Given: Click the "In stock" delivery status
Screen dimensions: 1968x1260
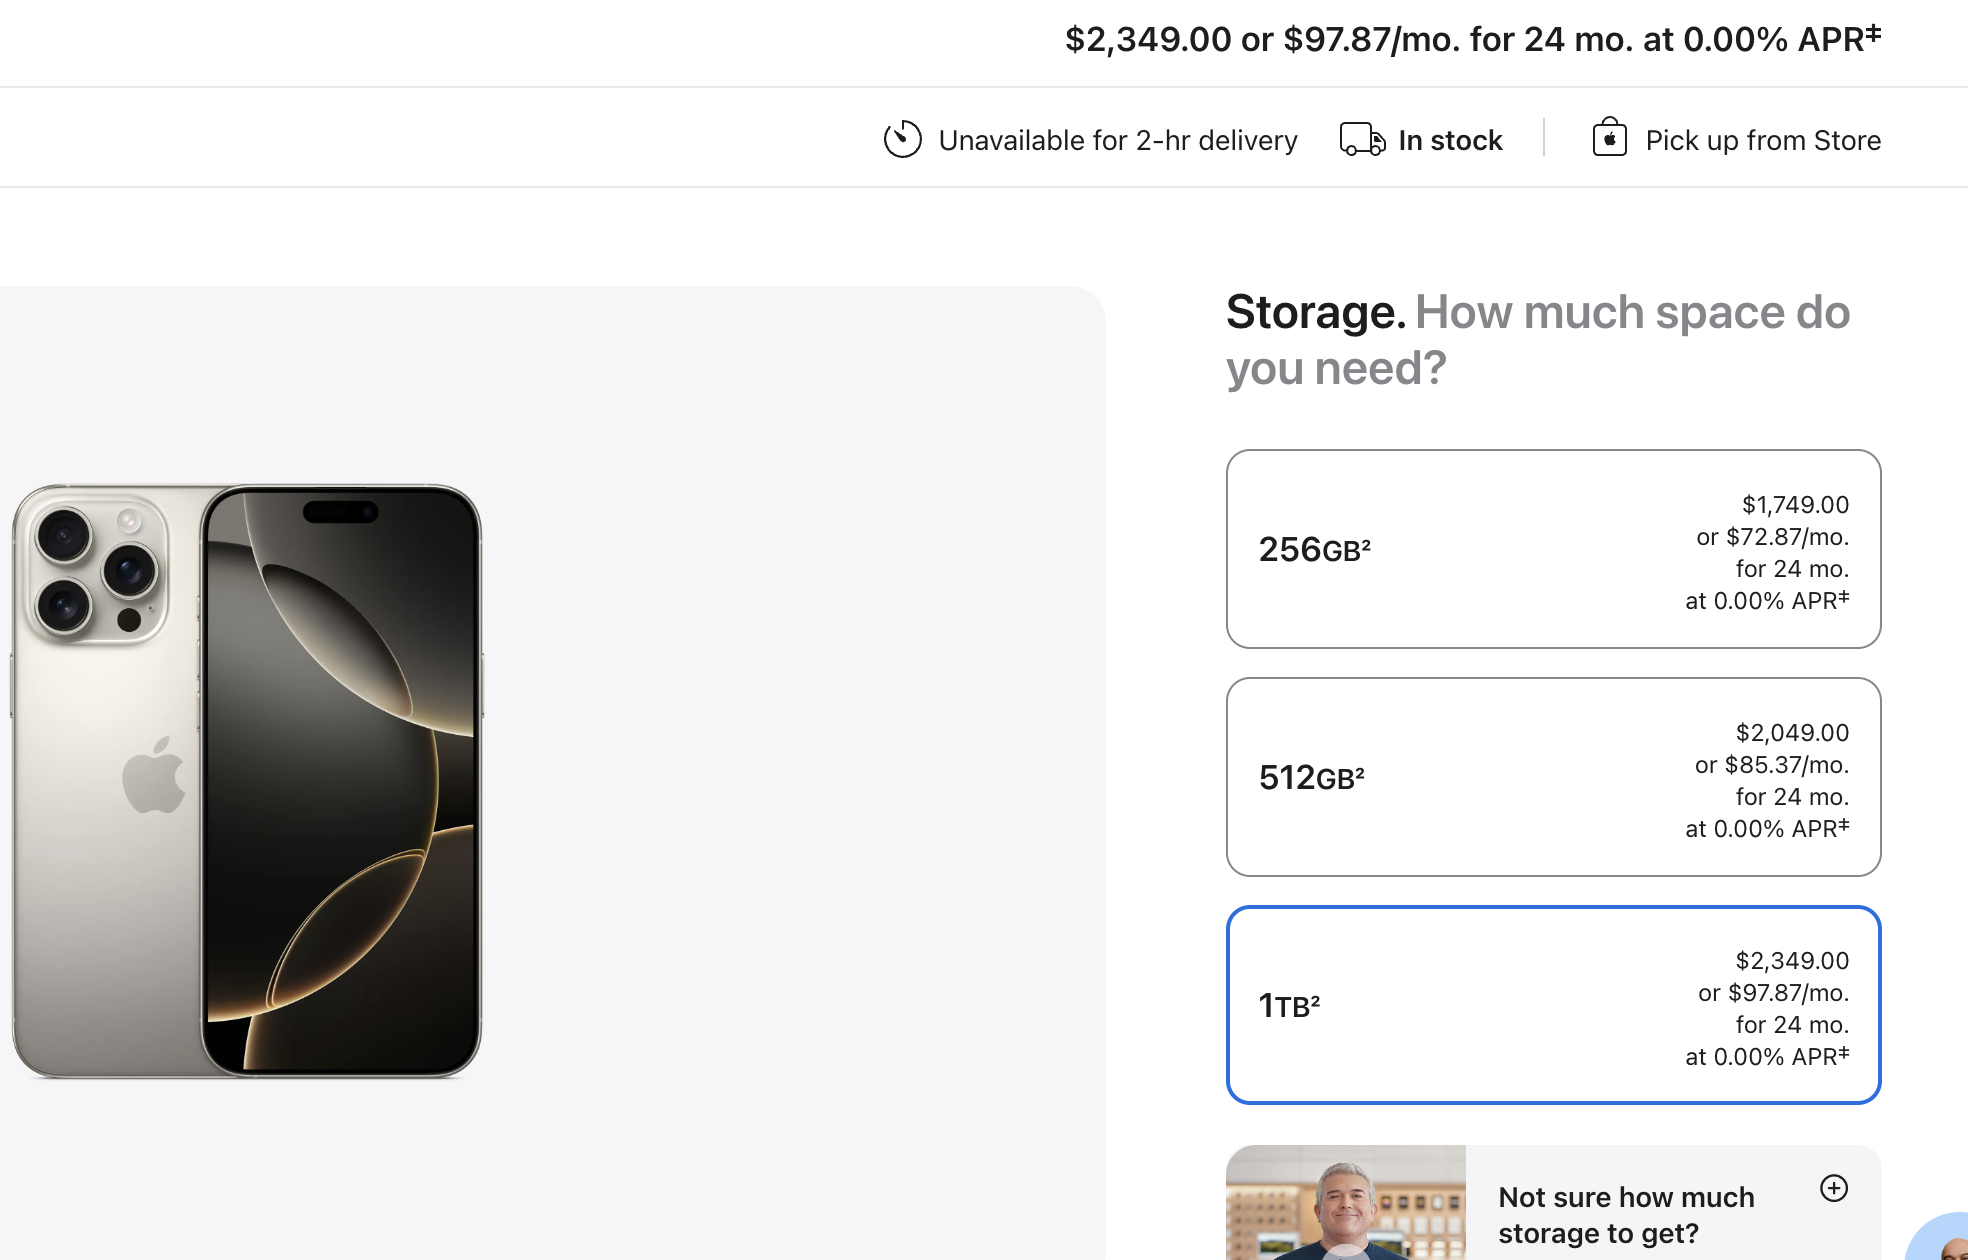Looking at the screenshot, I should pos(1450,140).
